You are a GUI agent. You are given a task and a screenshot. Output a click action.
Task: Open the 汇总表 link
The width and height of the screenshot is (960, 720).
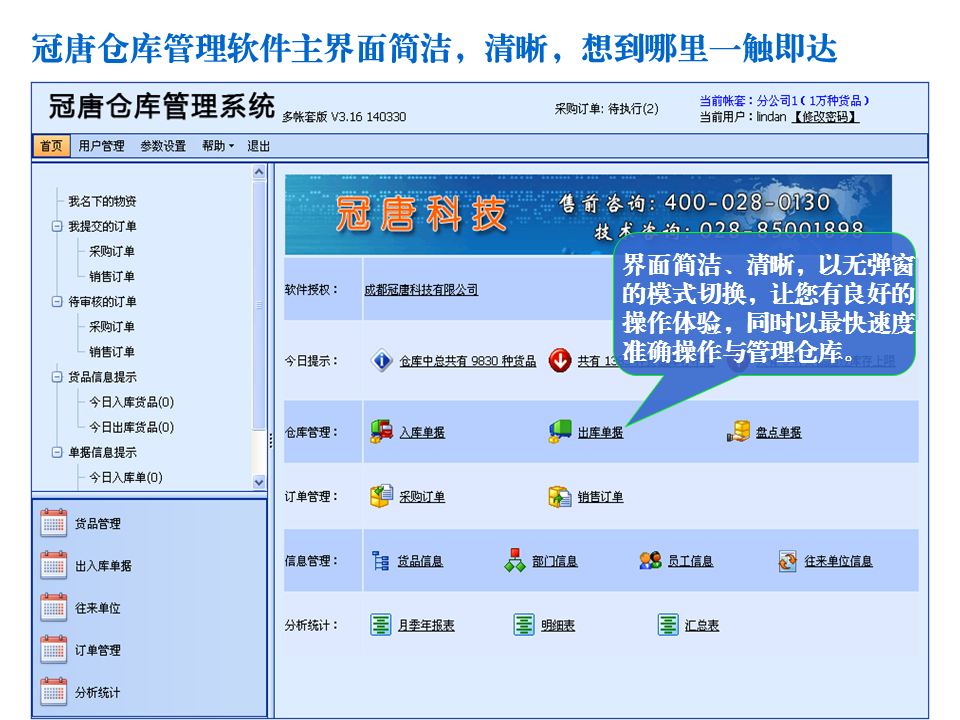[x=702, y=625]
